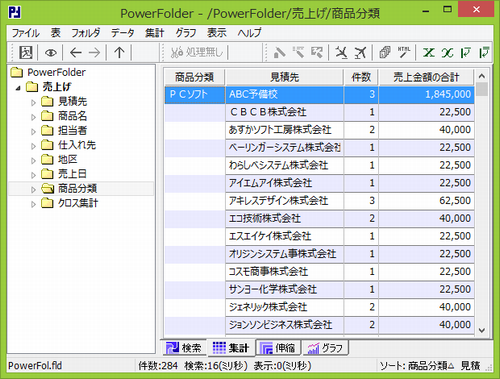Select the ＣＢＣＢ株式会社 cell
Image resolution: width=500 pixels, height=379 pixels.
284,112
